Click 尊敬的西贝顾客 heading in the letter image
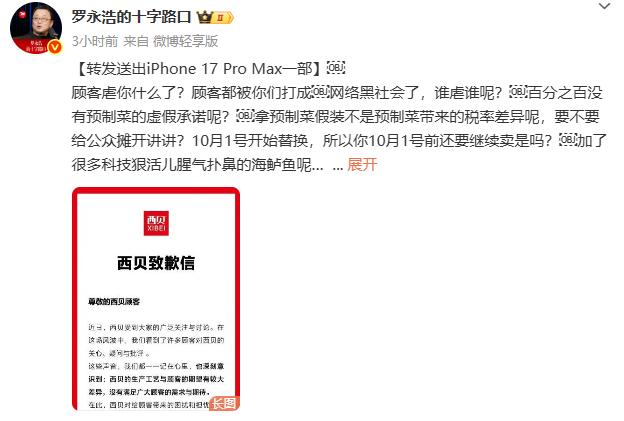The image size is (624, 421). click(x=114, y=302)
